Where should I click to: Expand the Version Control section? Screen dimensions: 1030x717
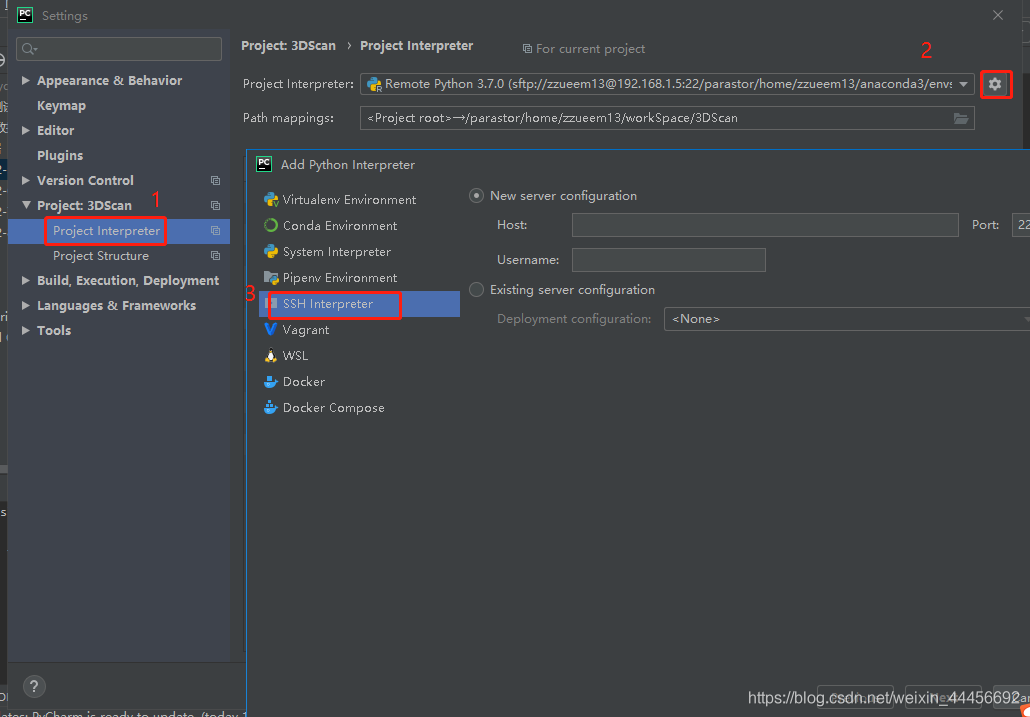click(x=26, y=180)
